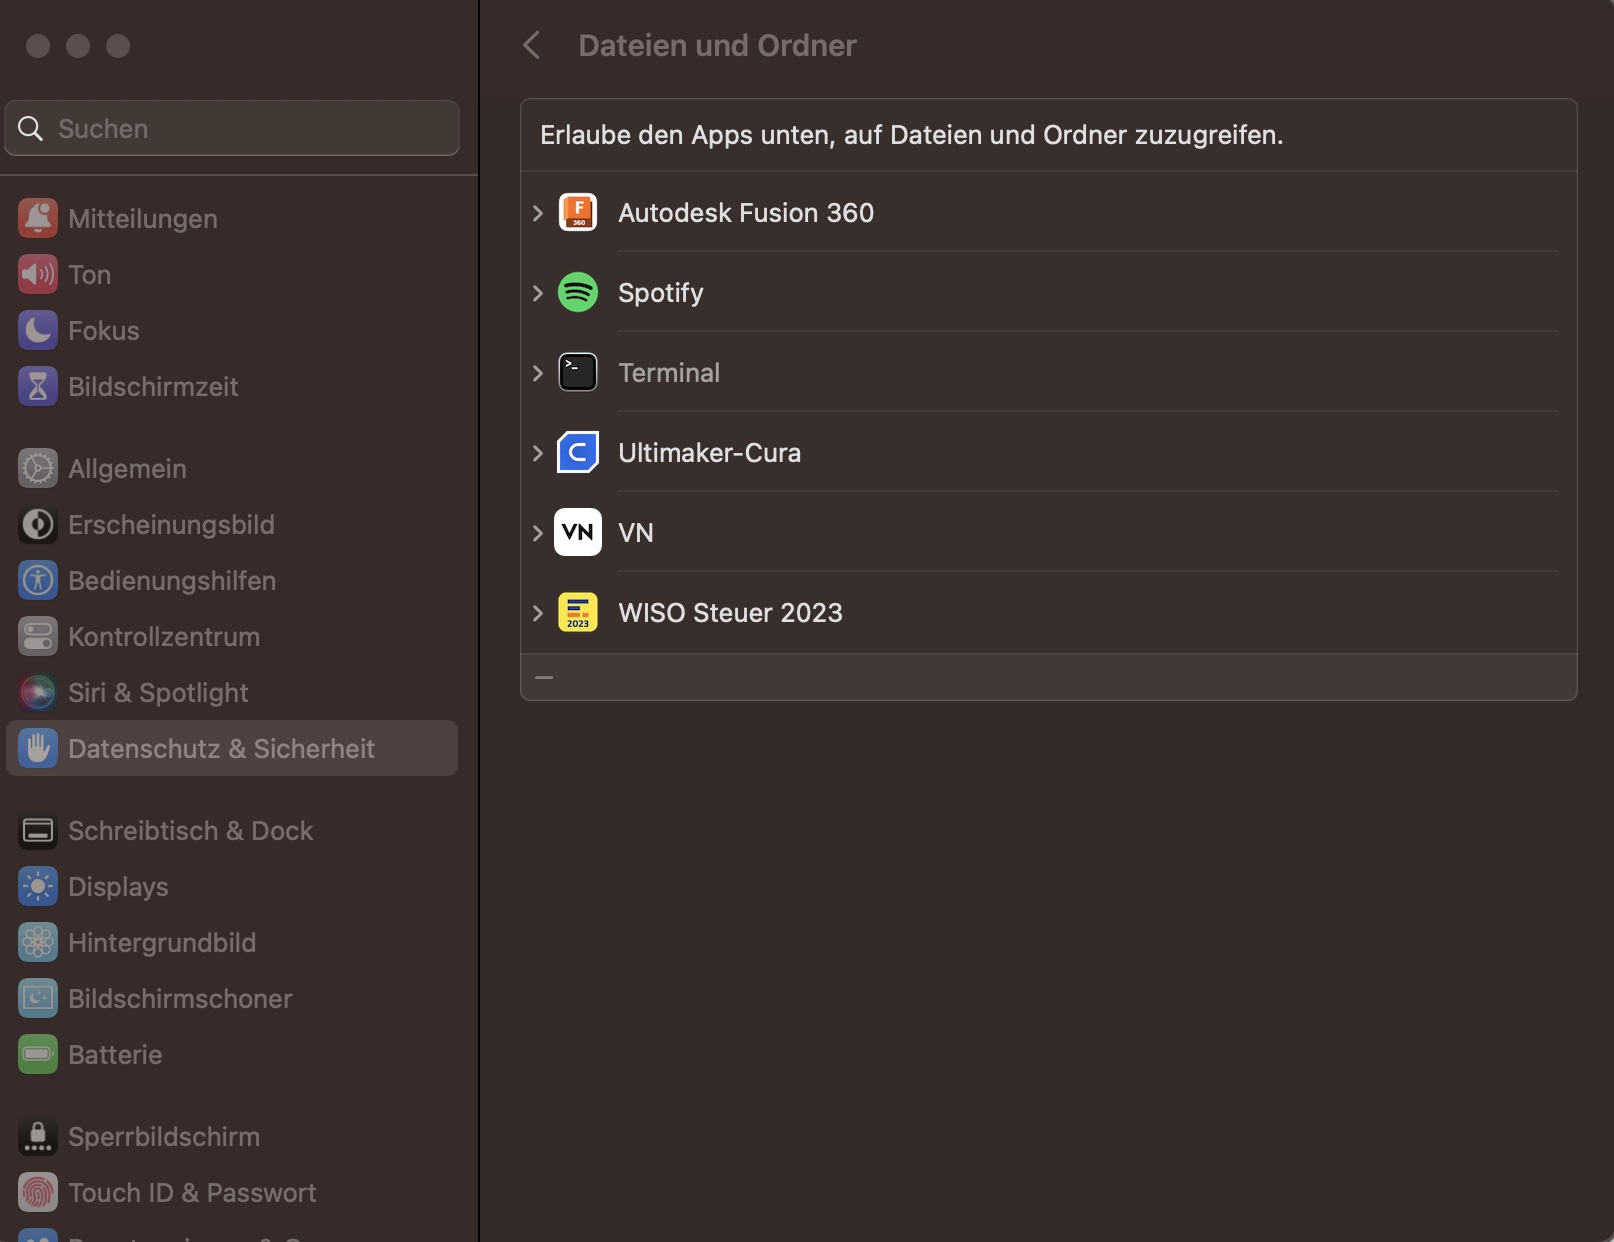
Task: Open Mitteilungen via its bell icon
Action: [38, 218]
